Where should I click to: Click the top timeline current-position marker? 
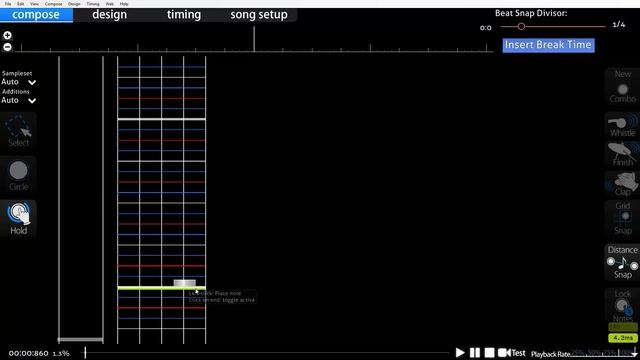[x=254, y=39]
